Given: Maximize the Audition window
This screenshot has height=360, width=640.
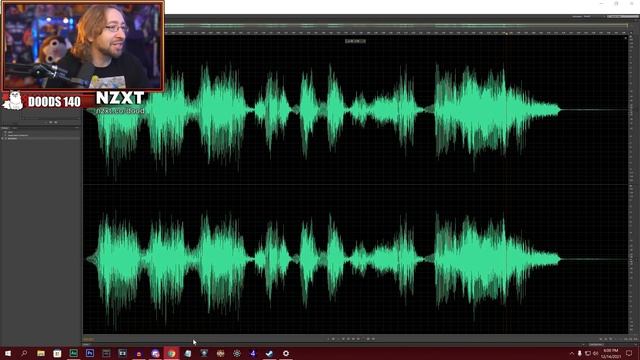Looking at the screenshot, I should pyautogui.click(x=616, y=4).
